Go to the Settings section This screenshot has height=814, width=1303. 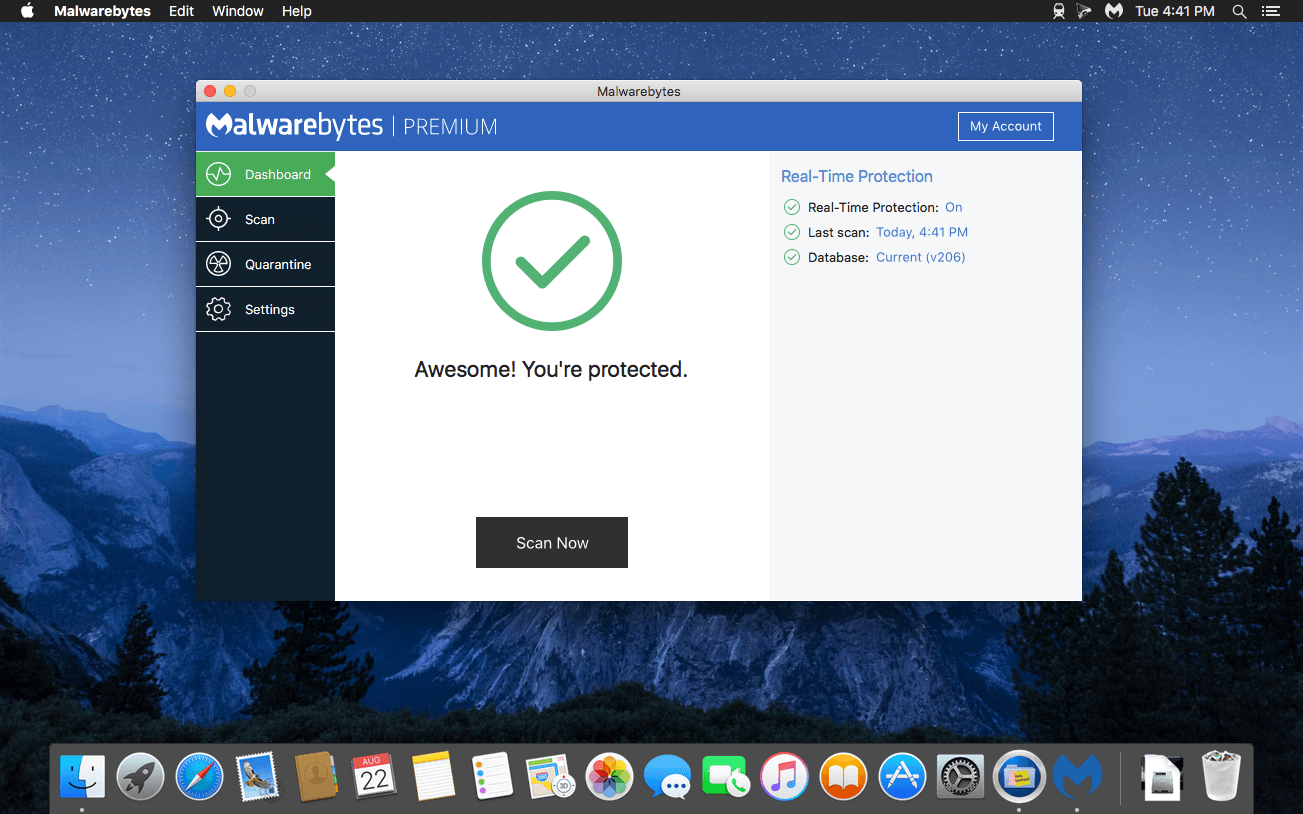(x=265, y=309)
